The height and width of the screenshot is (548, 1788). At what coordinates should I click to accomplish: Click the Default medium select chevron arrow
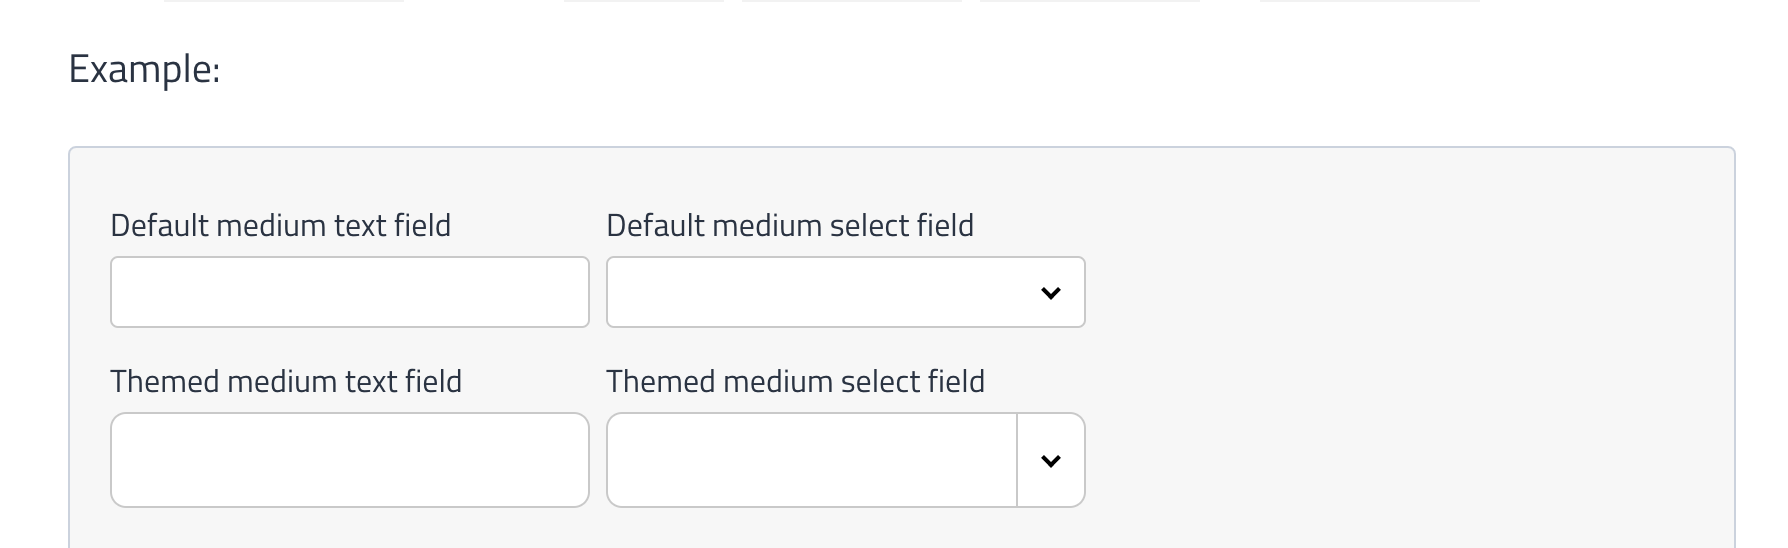(1050, 293)
